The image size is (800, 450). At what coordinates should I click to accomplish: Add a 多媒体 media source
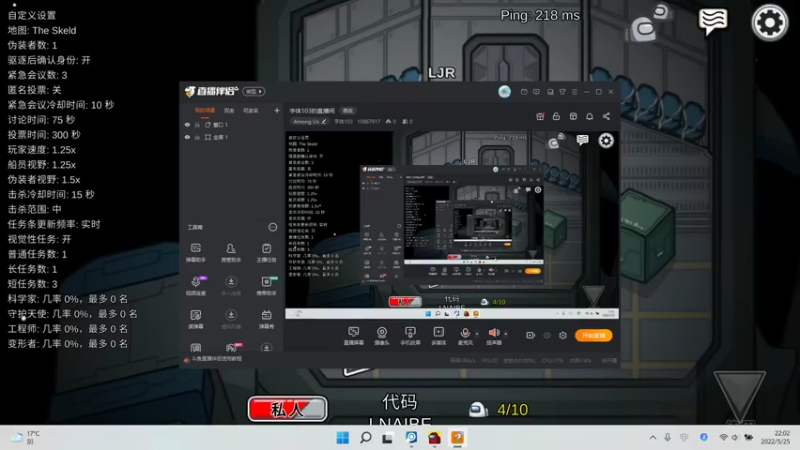tap(439, 336)
